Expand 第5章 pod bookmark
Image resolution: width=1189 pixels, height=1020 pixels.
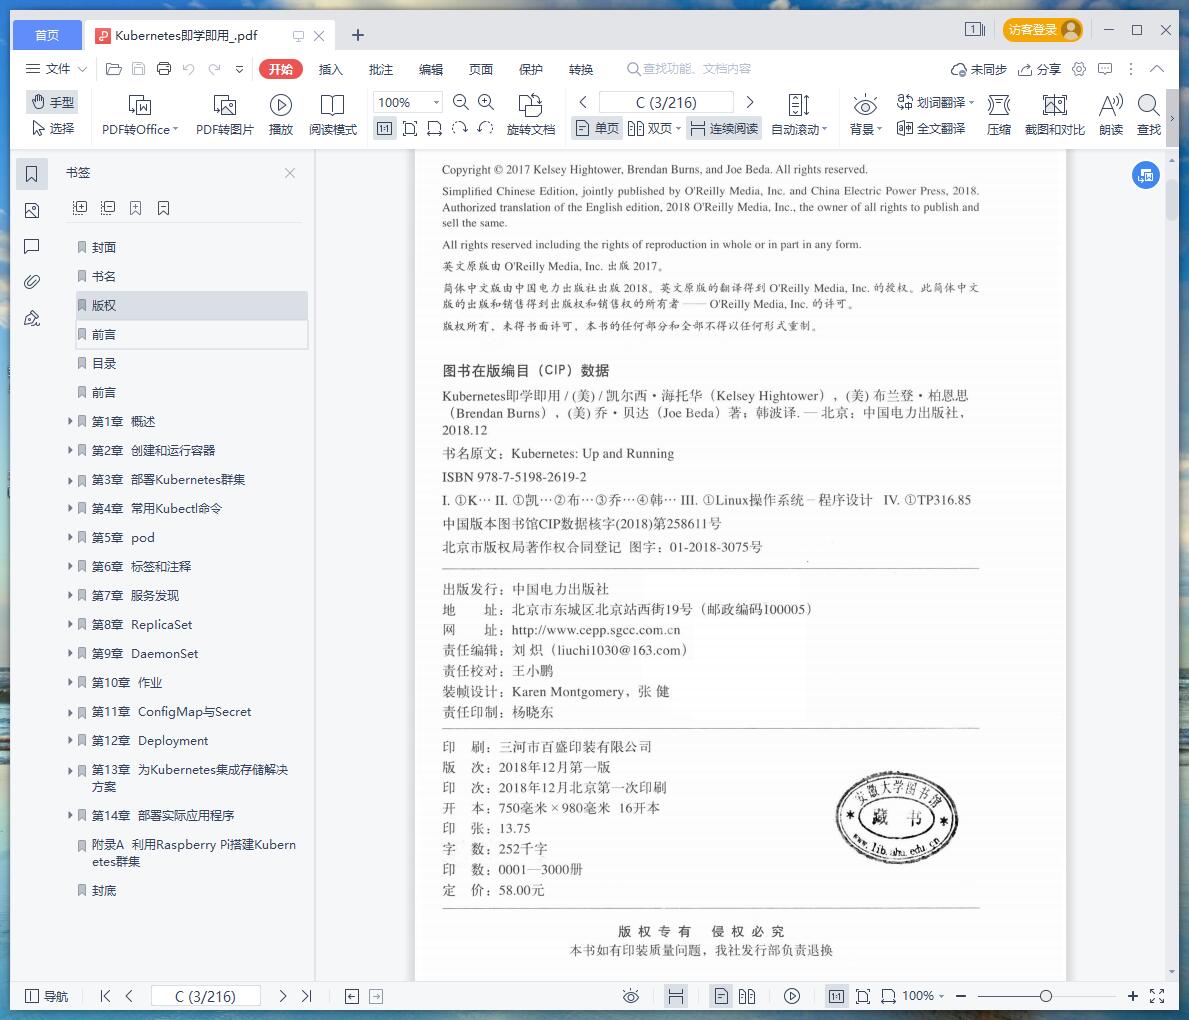point(71,537)
